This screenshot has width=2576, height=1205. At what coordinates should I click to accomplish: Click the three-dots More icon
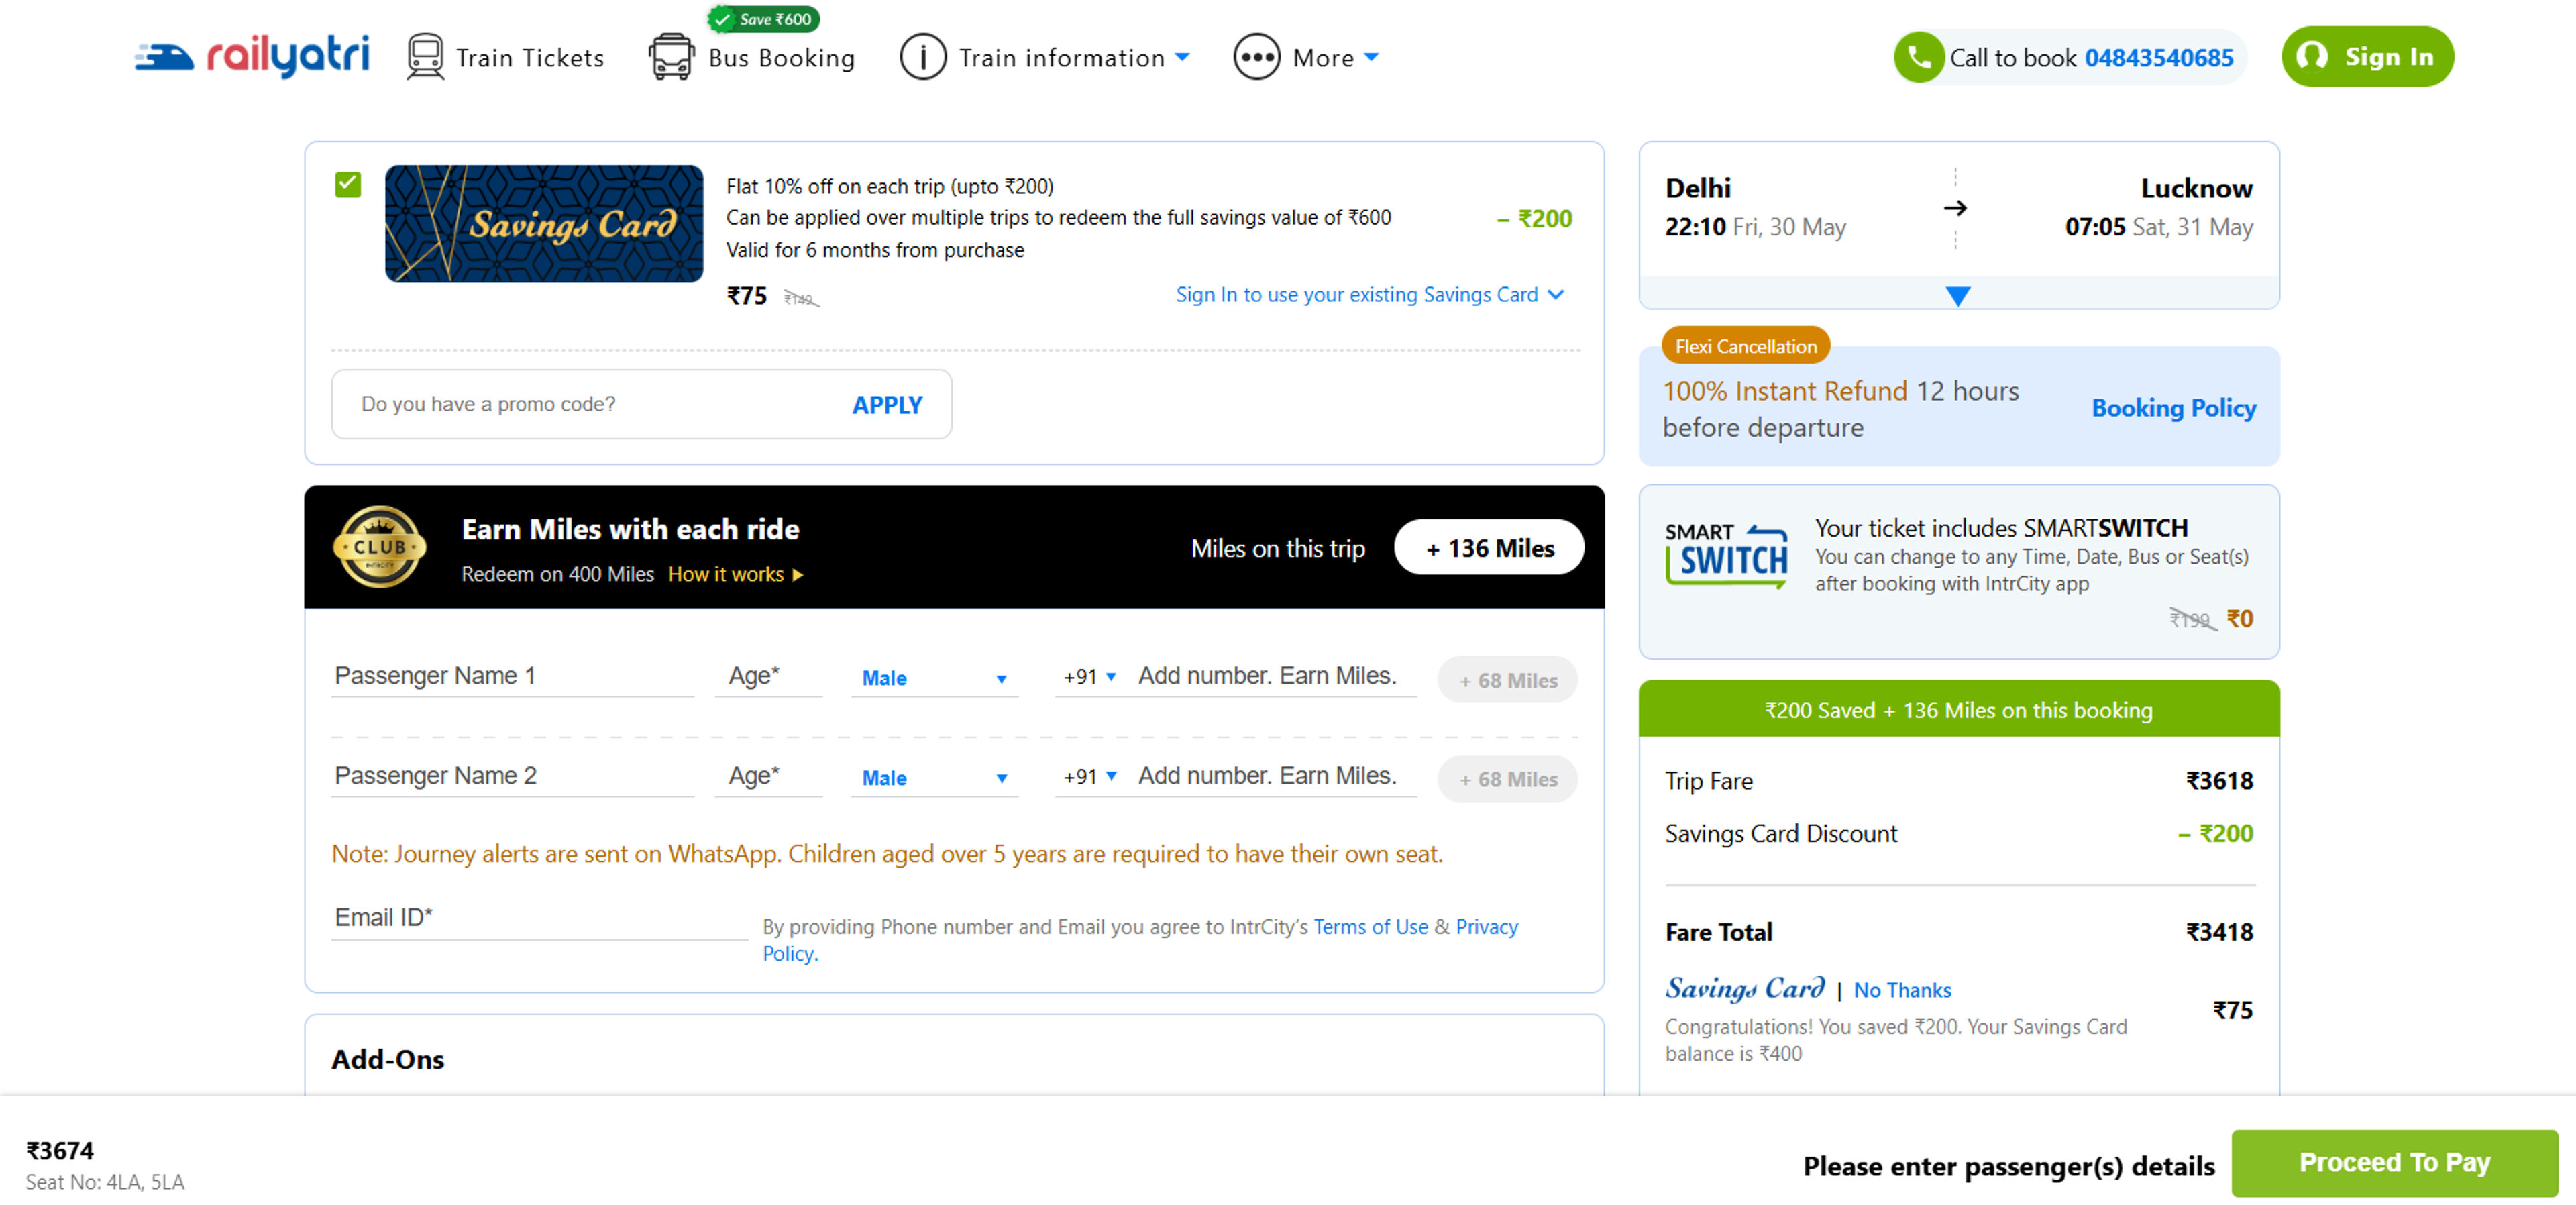coord(1256,57)
